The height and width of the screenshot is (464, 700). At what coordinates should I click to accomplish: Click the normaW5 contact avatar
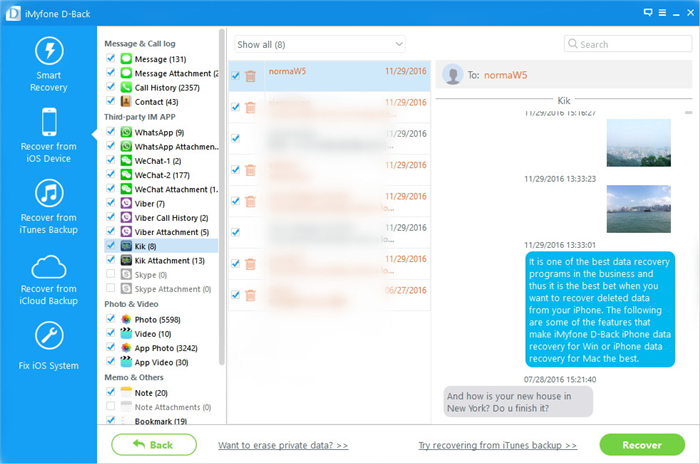(453, 75)
